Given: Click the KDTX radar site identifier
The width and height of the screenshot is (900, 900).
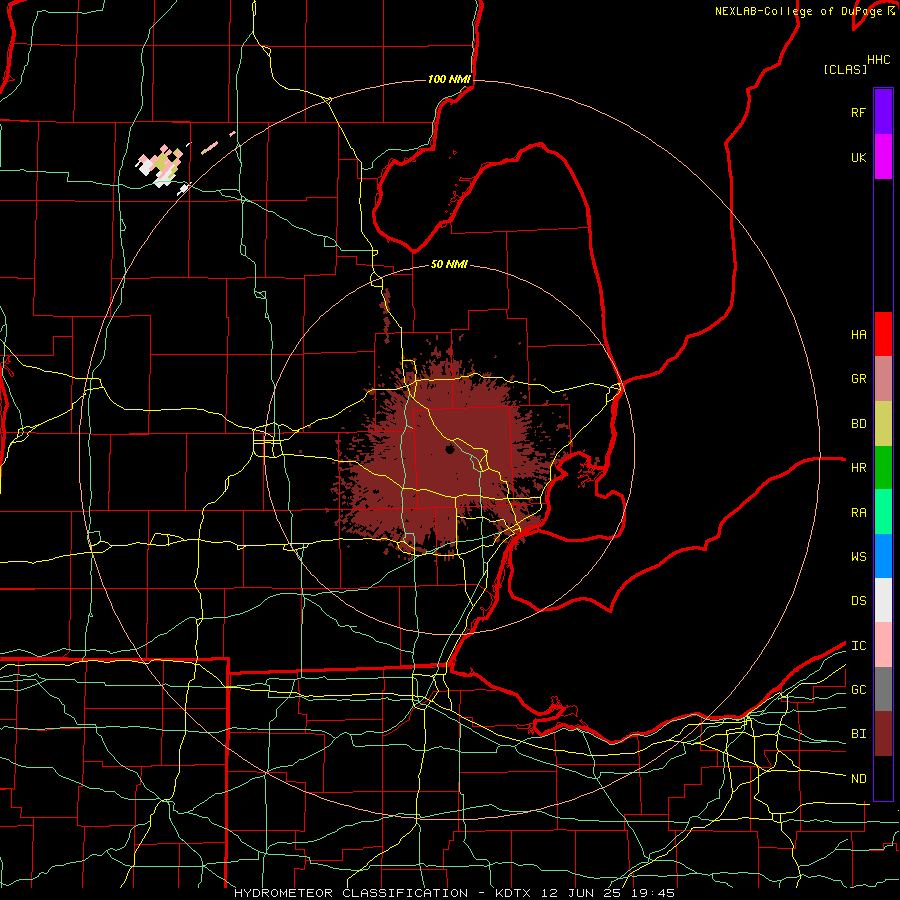Looking at the screenshot, I should coord(515,893).
